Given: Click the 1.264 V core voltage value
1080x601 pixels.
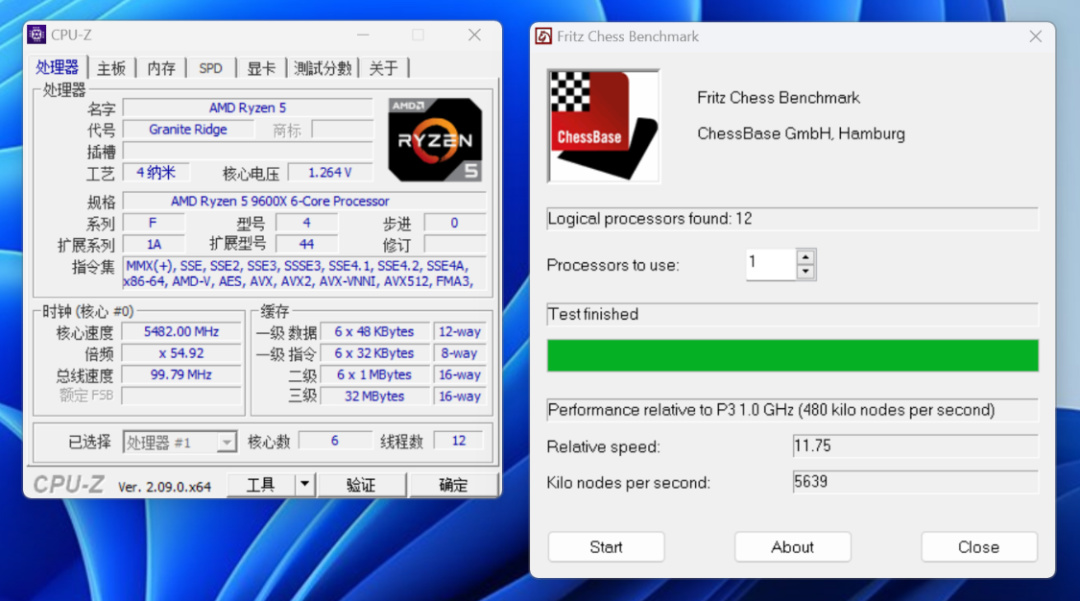Looking at the screenshot, I should pyautogui.click(x=330, y=172).
